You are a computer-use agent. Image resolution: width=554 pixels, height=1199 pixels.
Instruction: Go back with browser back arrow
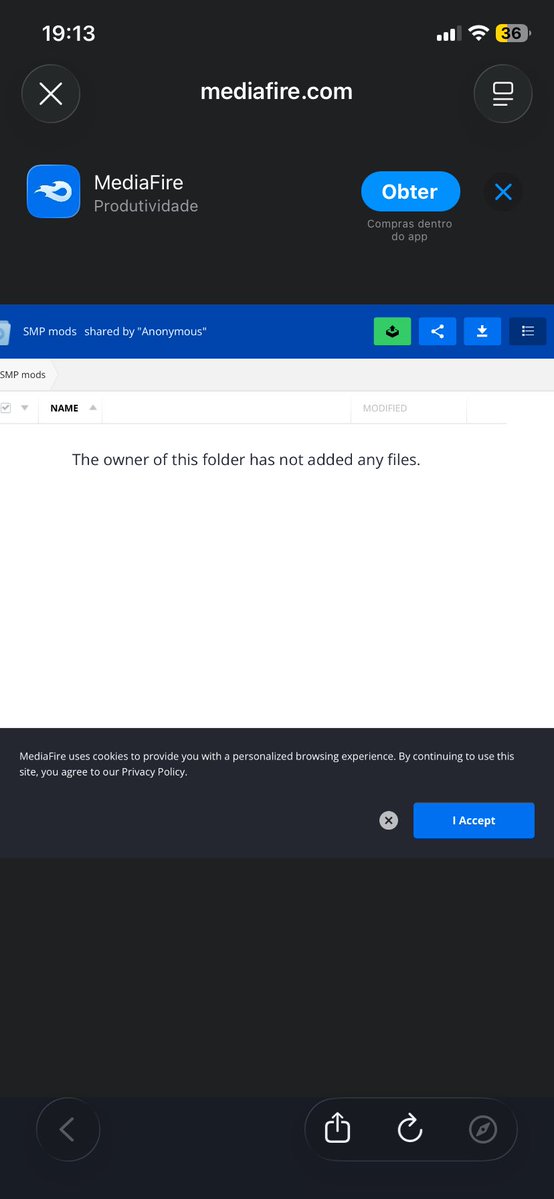[x=67, y=1129]
